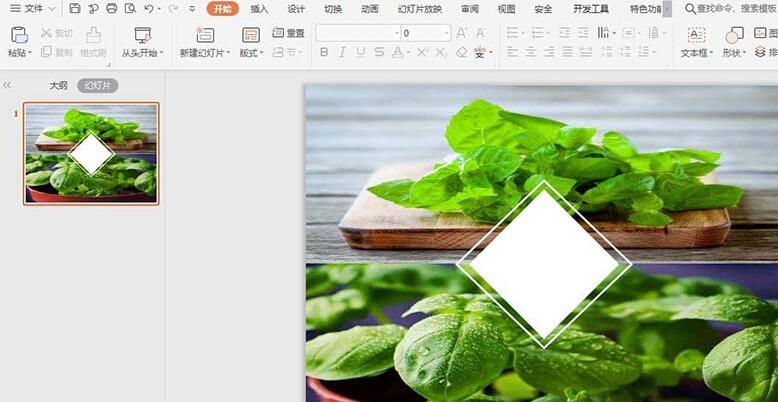
Task: Open the 文件 (File) menu
Action: point(33,8)
